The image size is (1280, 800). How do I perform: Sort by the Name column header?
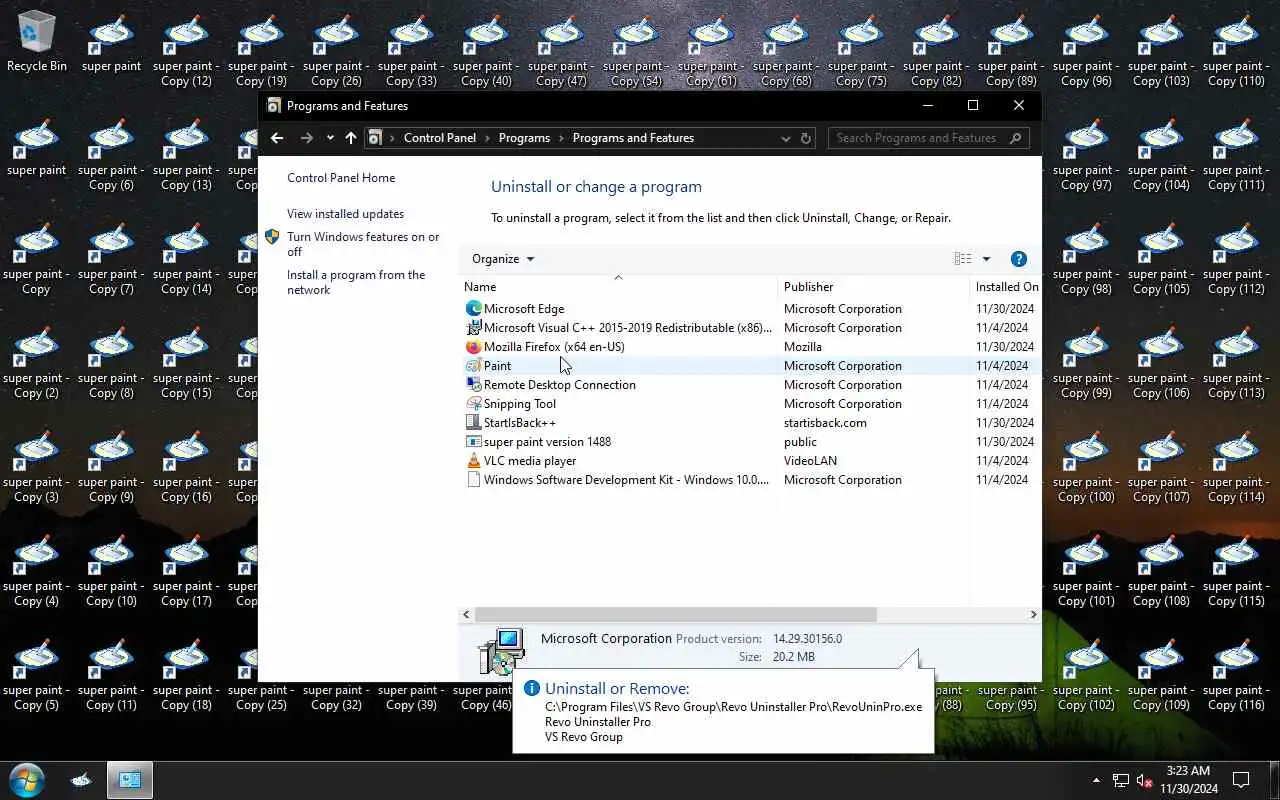(x=618, y=287)
